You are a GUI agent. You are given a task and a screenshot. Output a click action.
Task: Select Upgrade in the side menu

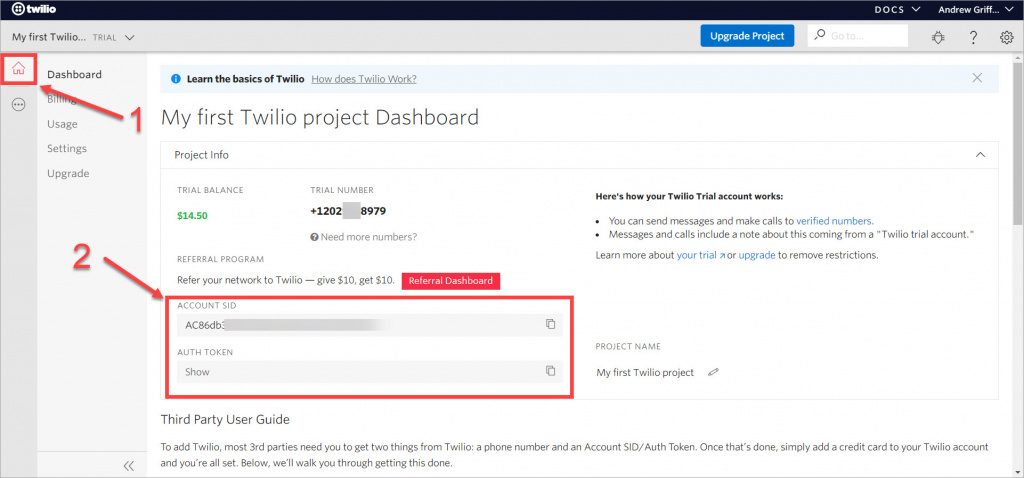68,174
